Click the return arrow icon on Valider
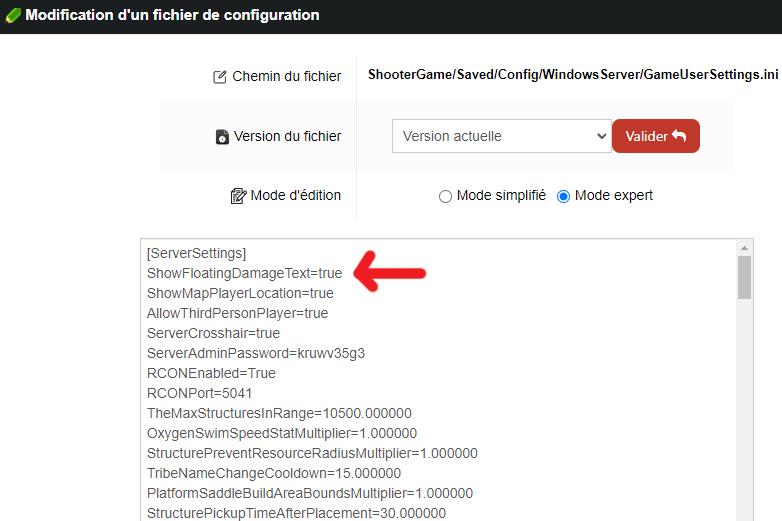Image resolution: width=782 pixels, height=521 pixels. [679, 136]
